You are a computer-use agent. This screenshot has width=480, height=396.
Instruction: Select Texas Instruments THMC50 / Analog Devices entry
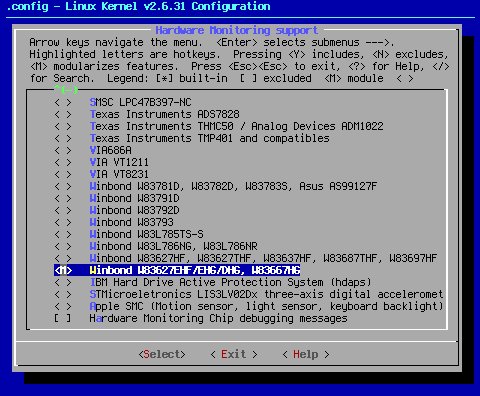pyautogui.click(x=236, y=126)
